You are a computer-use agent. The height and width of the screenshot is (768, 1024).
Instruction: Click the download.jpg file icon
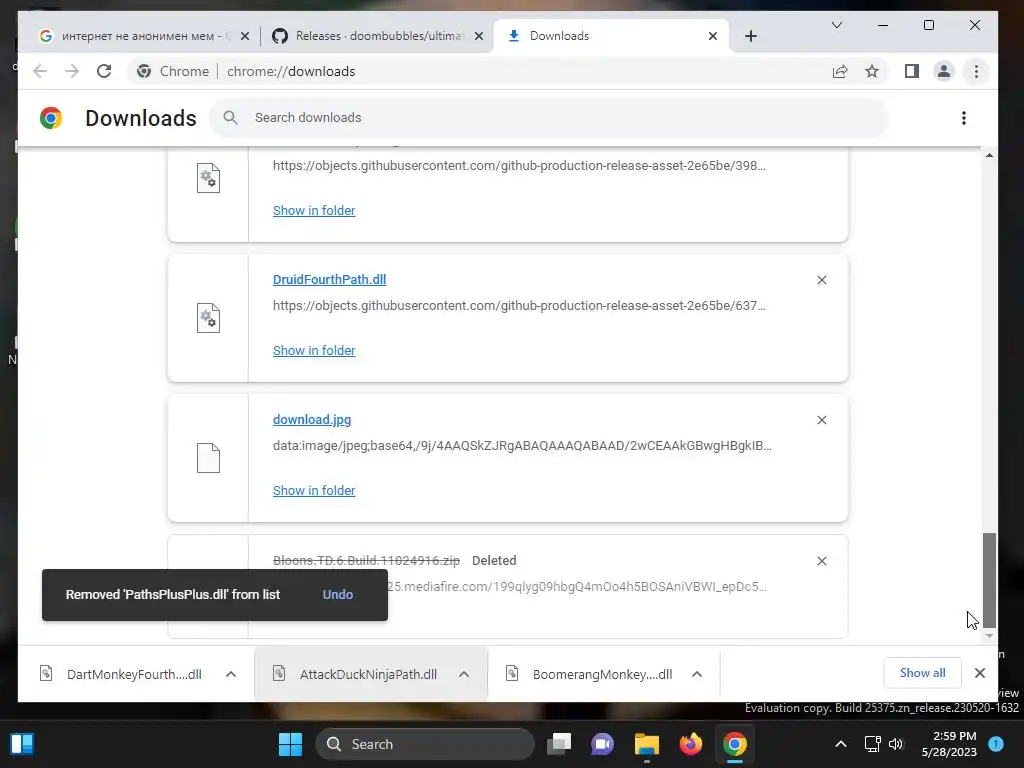pyautogui.click(x=208, y=458)
